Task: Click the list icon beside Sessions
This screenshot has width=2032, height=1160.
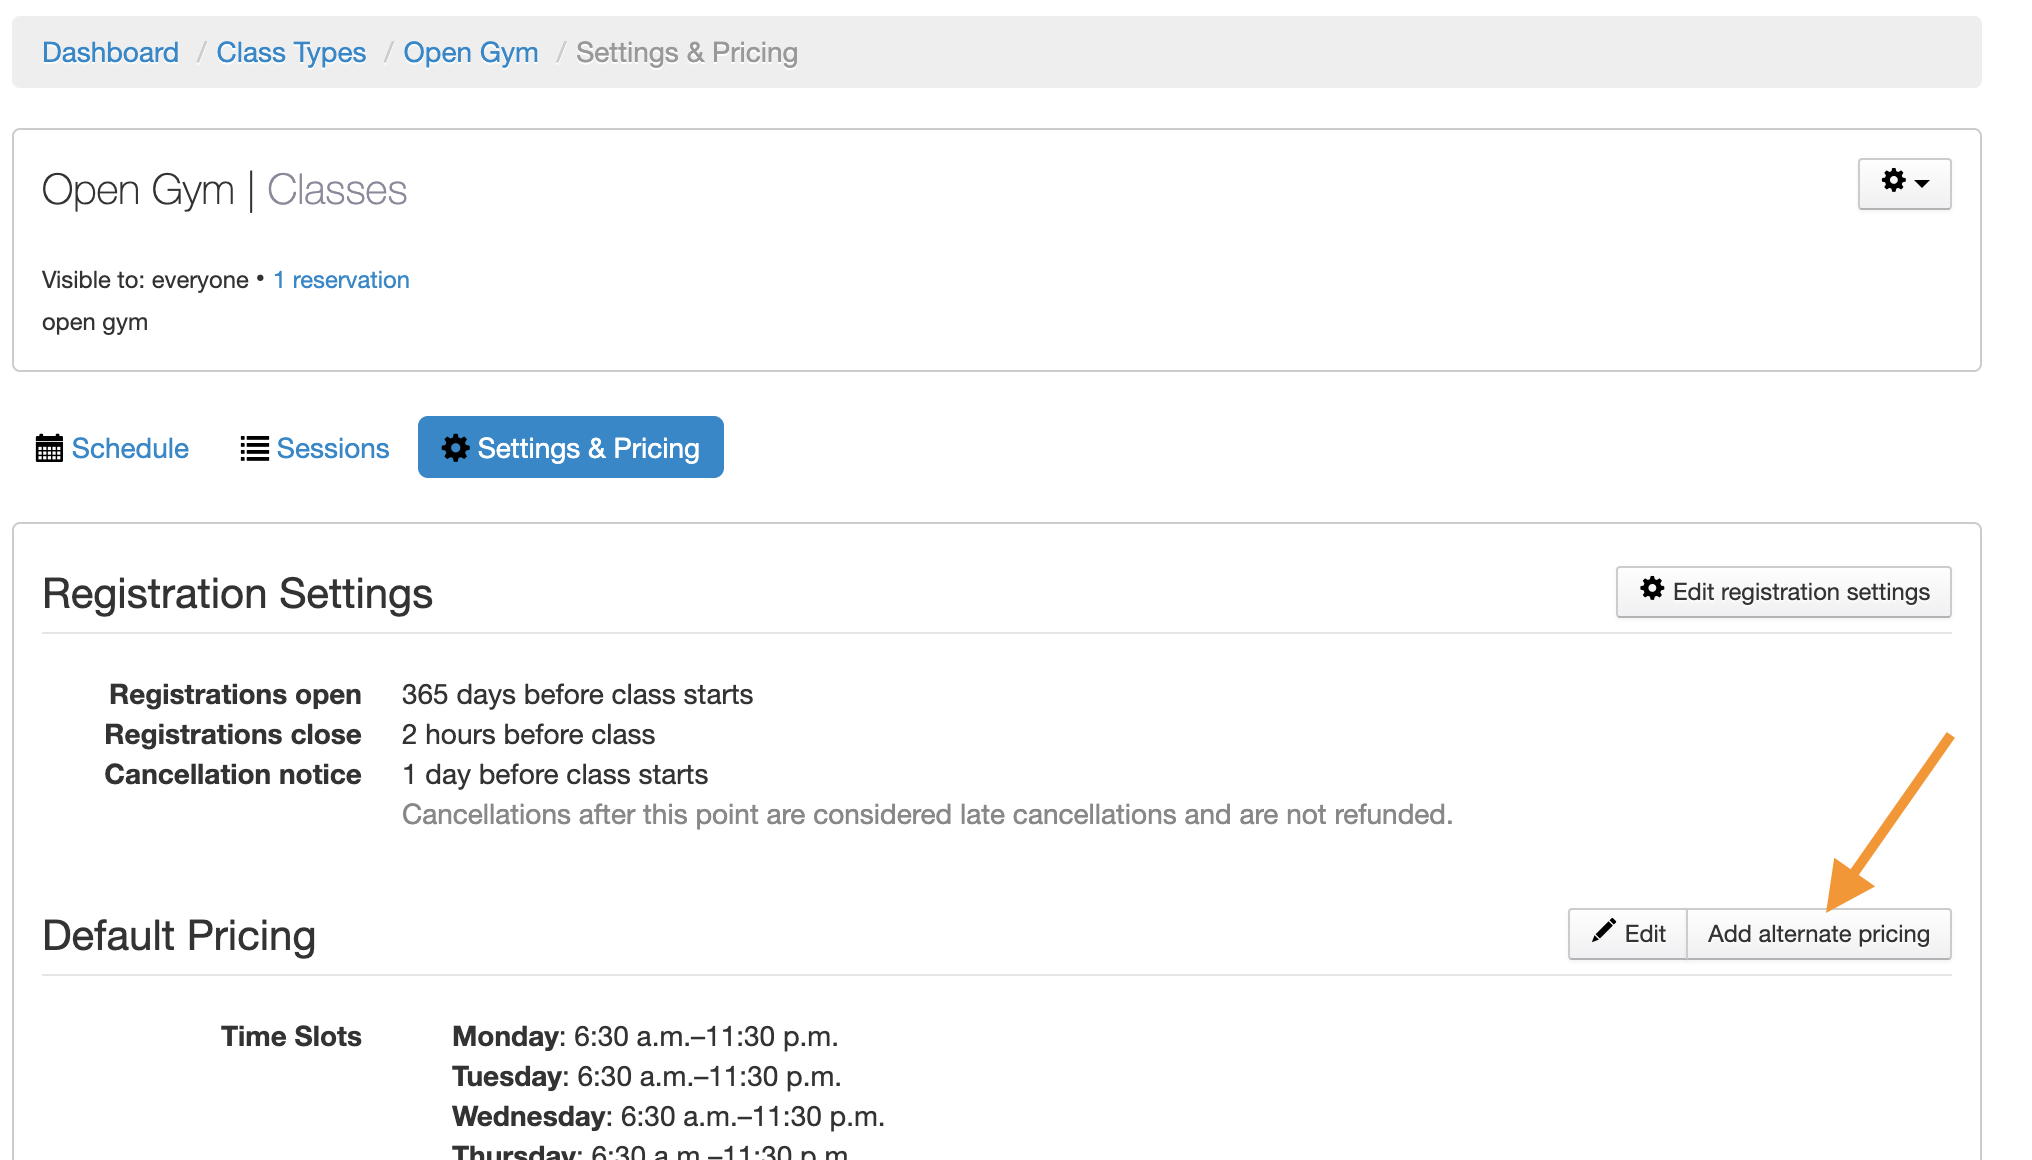Action: (x=254, y=448)
